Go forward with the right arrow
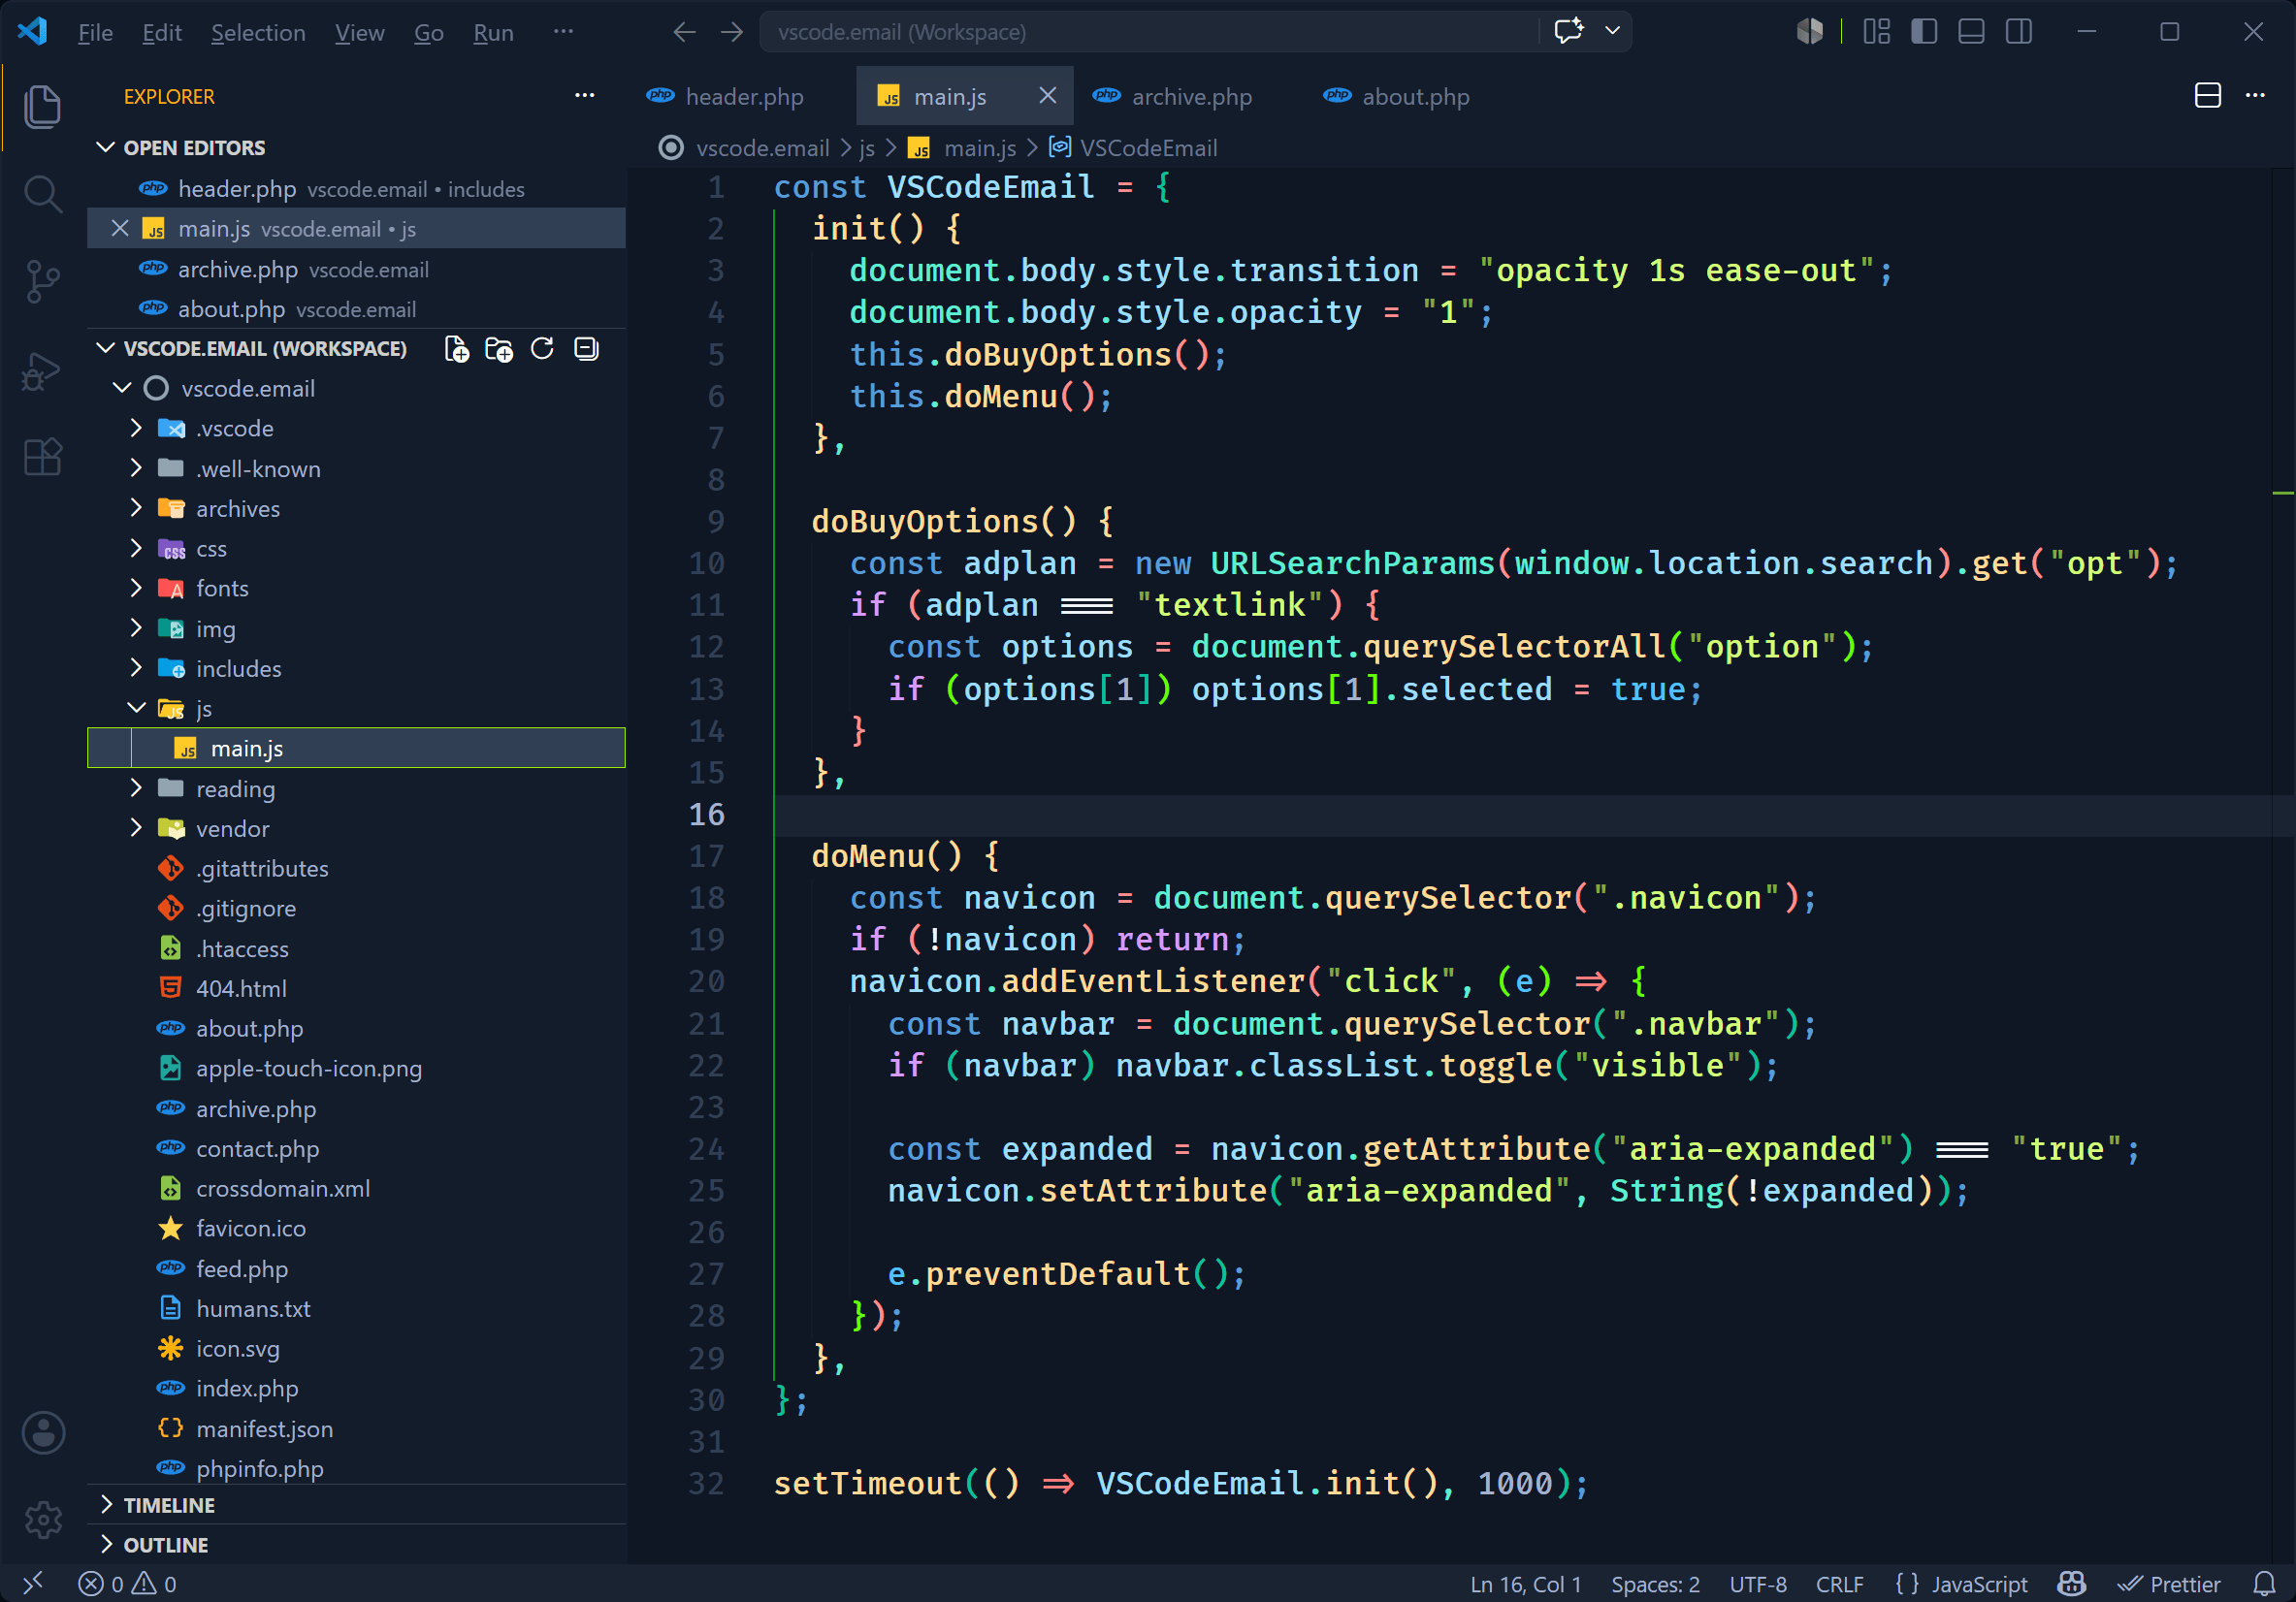Screen dimensions: 2296x1602 pos(732,32)
